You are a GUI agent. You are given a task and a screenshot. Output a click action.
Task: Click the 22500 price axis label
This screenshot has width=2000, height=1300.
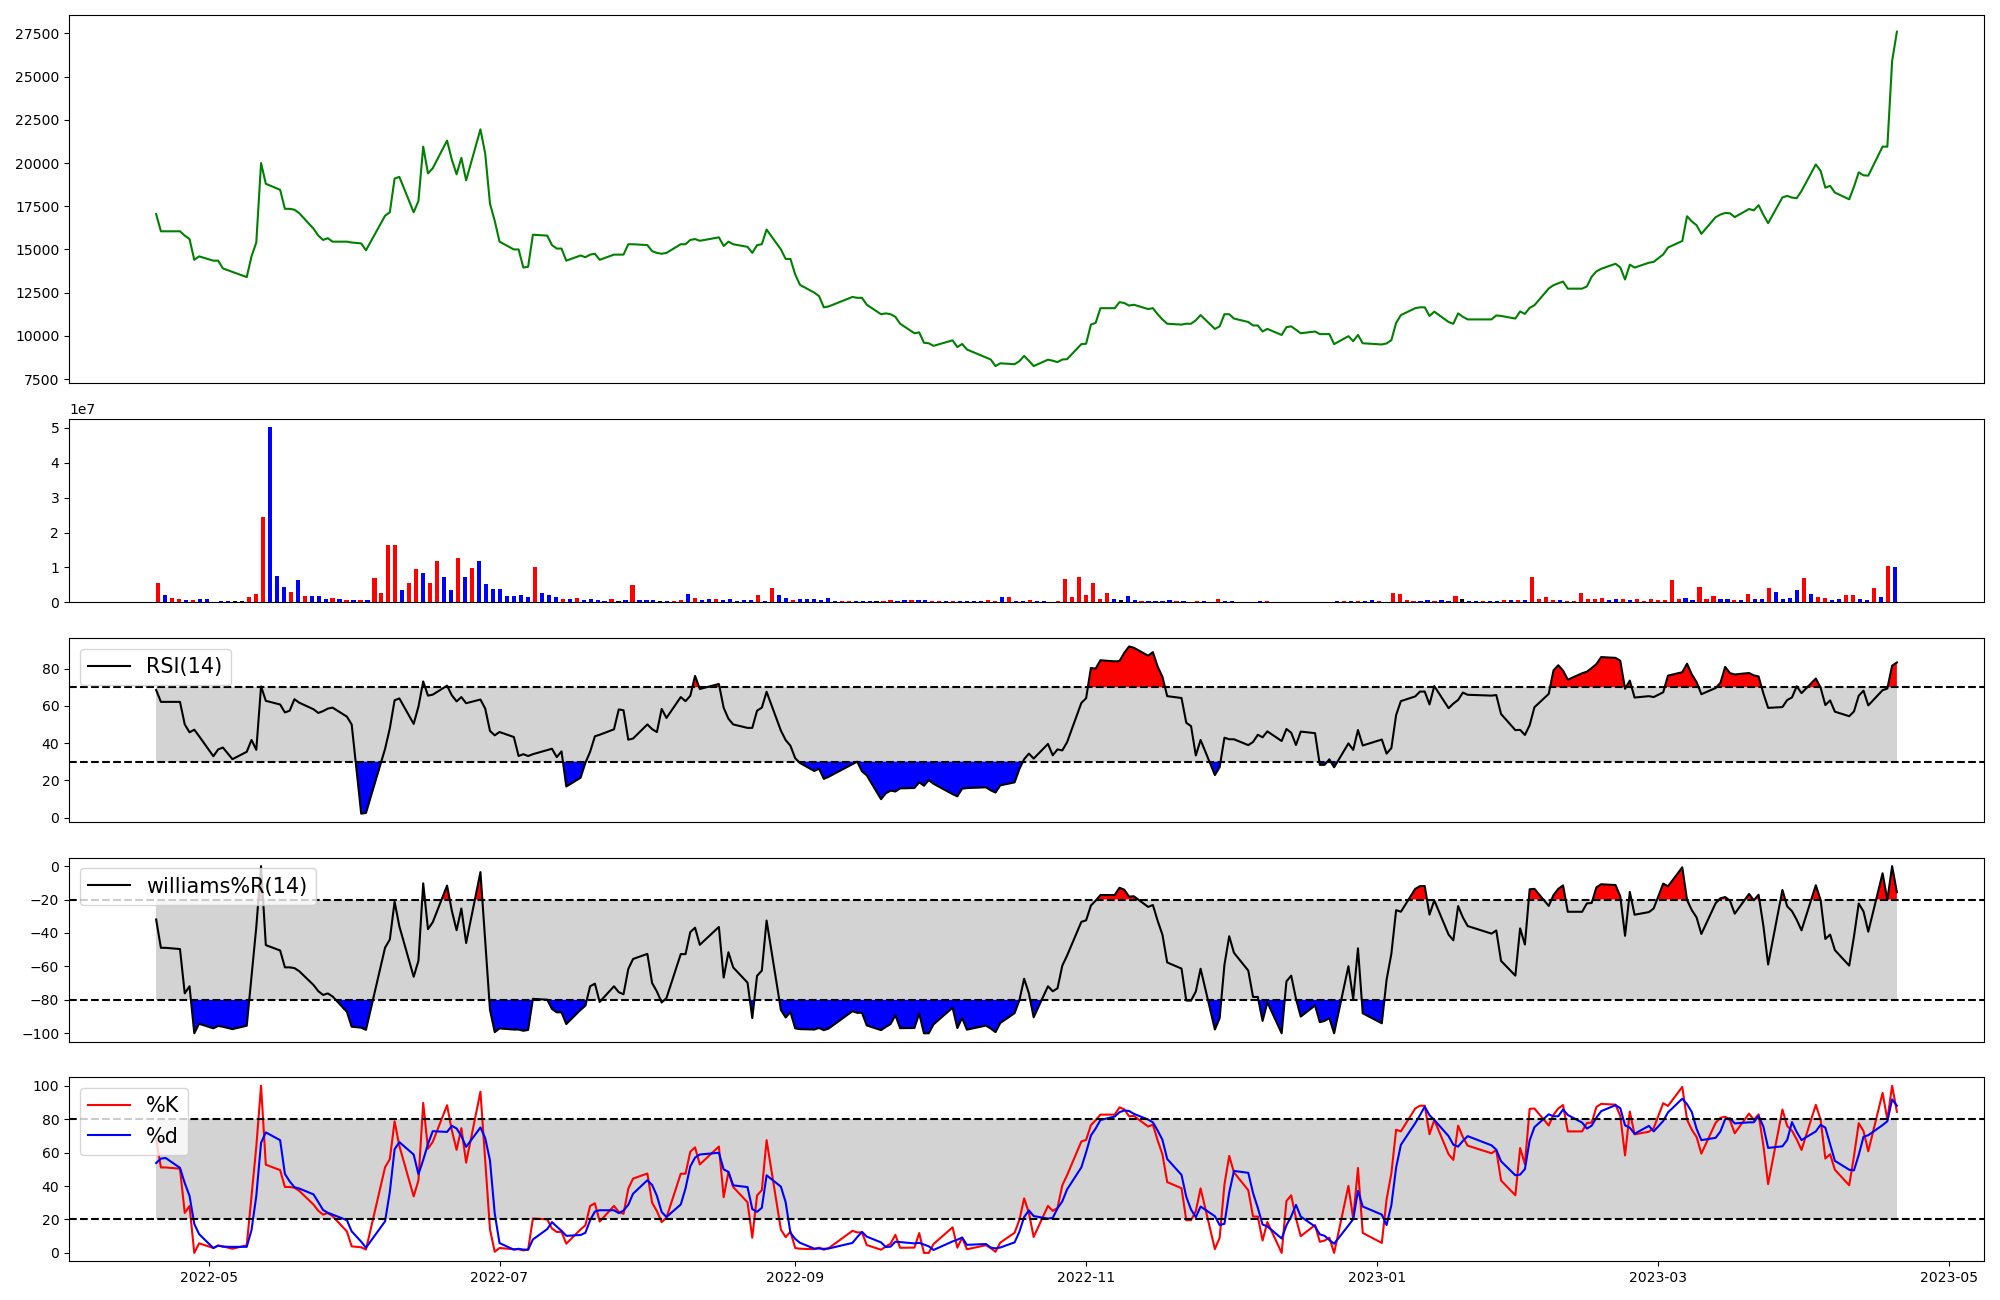pyautogui.click(x=36, y=120)
